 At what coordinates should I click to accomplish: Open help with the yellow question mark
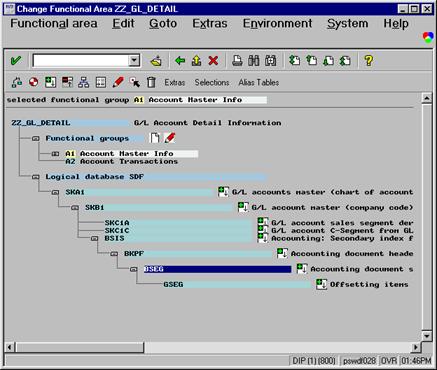coord(368,61)
